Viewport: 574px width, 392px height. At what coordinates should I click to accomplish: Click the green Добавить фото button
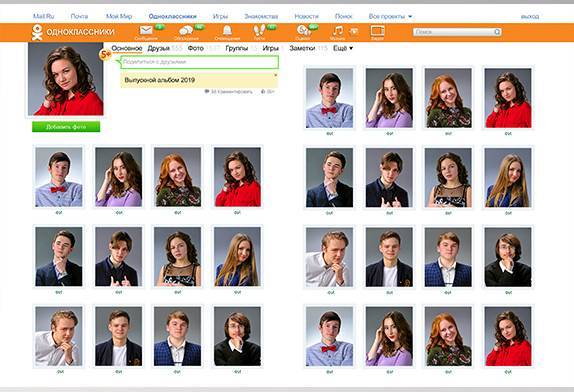click(66, 127)
